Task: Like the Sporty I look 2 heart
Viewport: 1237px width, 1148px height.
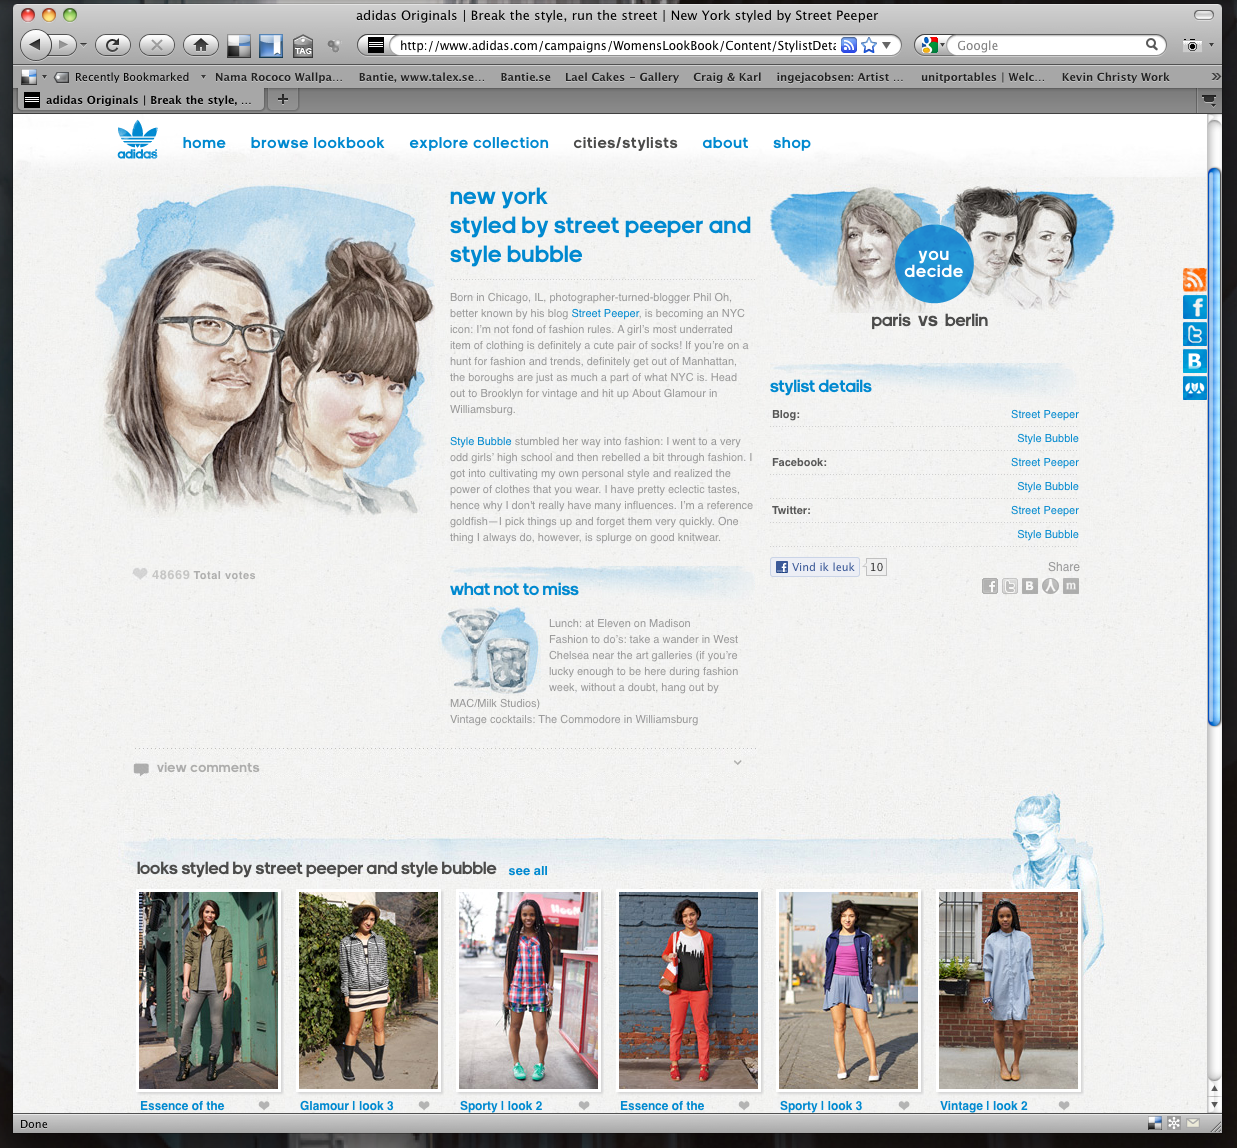Action: [x=584, y=1105]
